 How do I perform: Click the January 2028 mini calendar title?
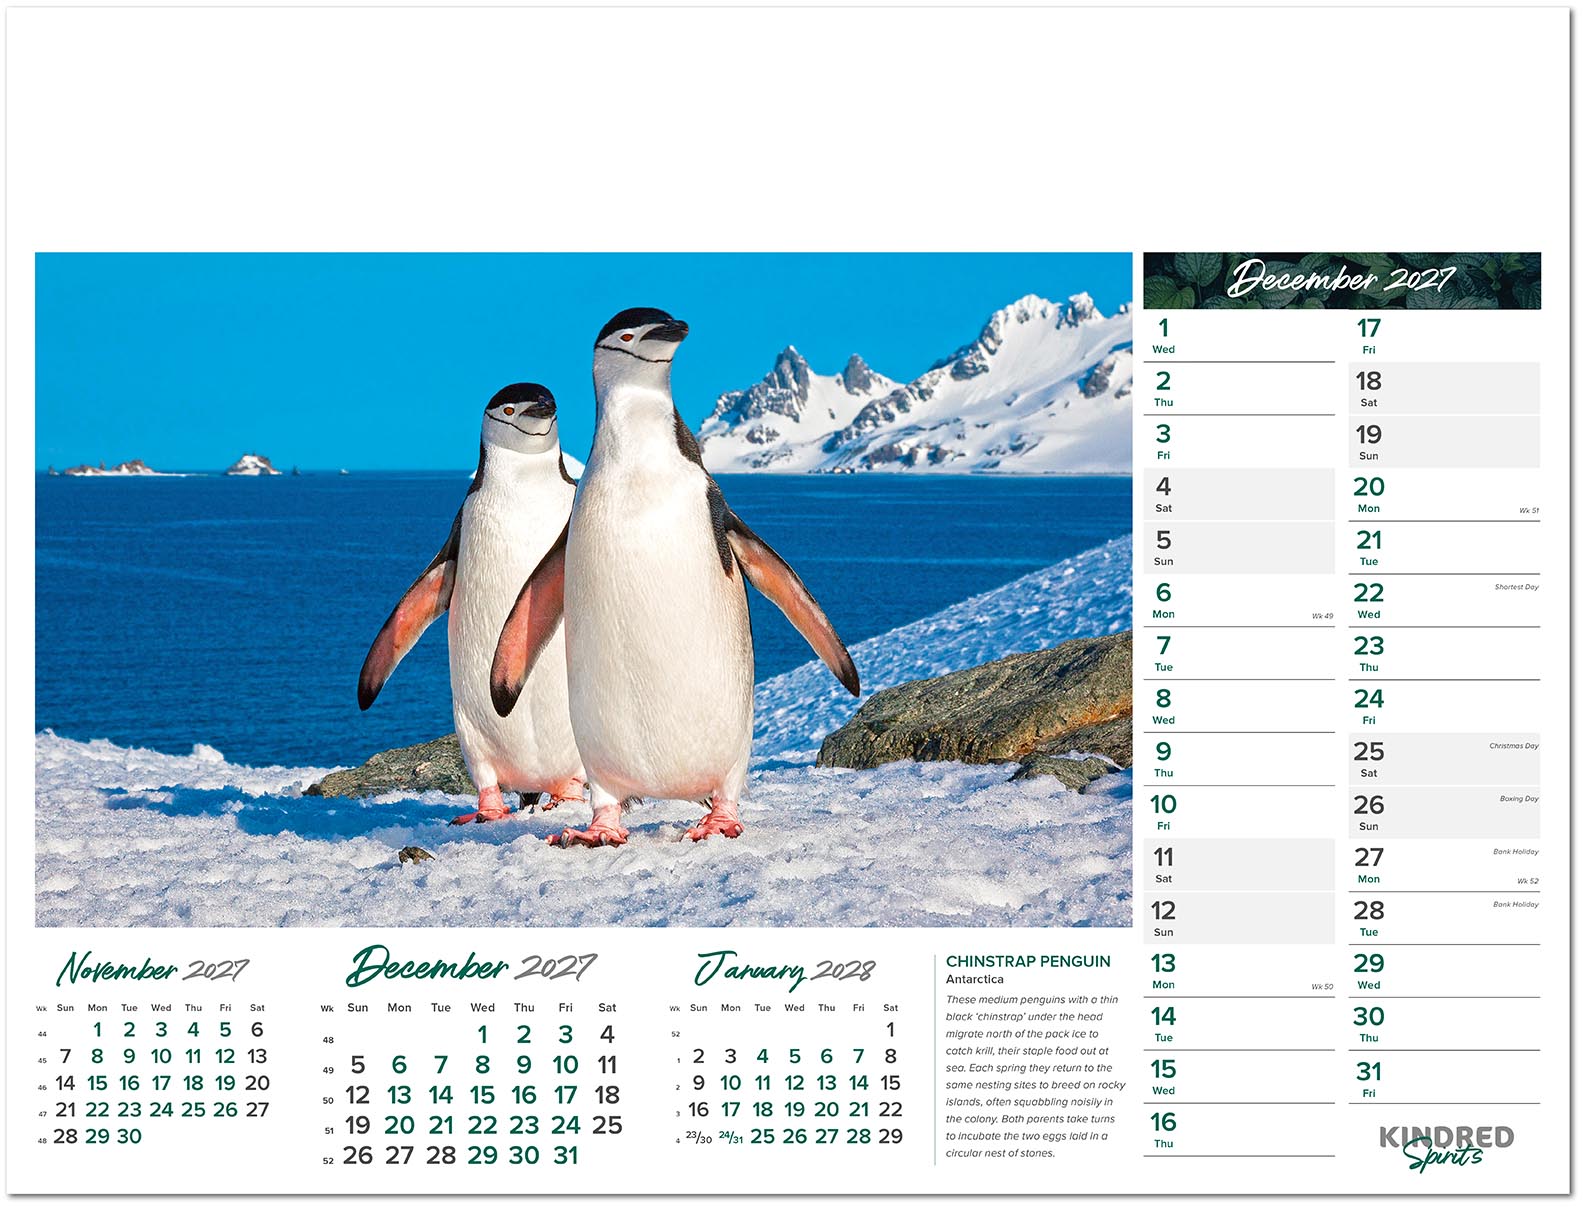[785, 969]
